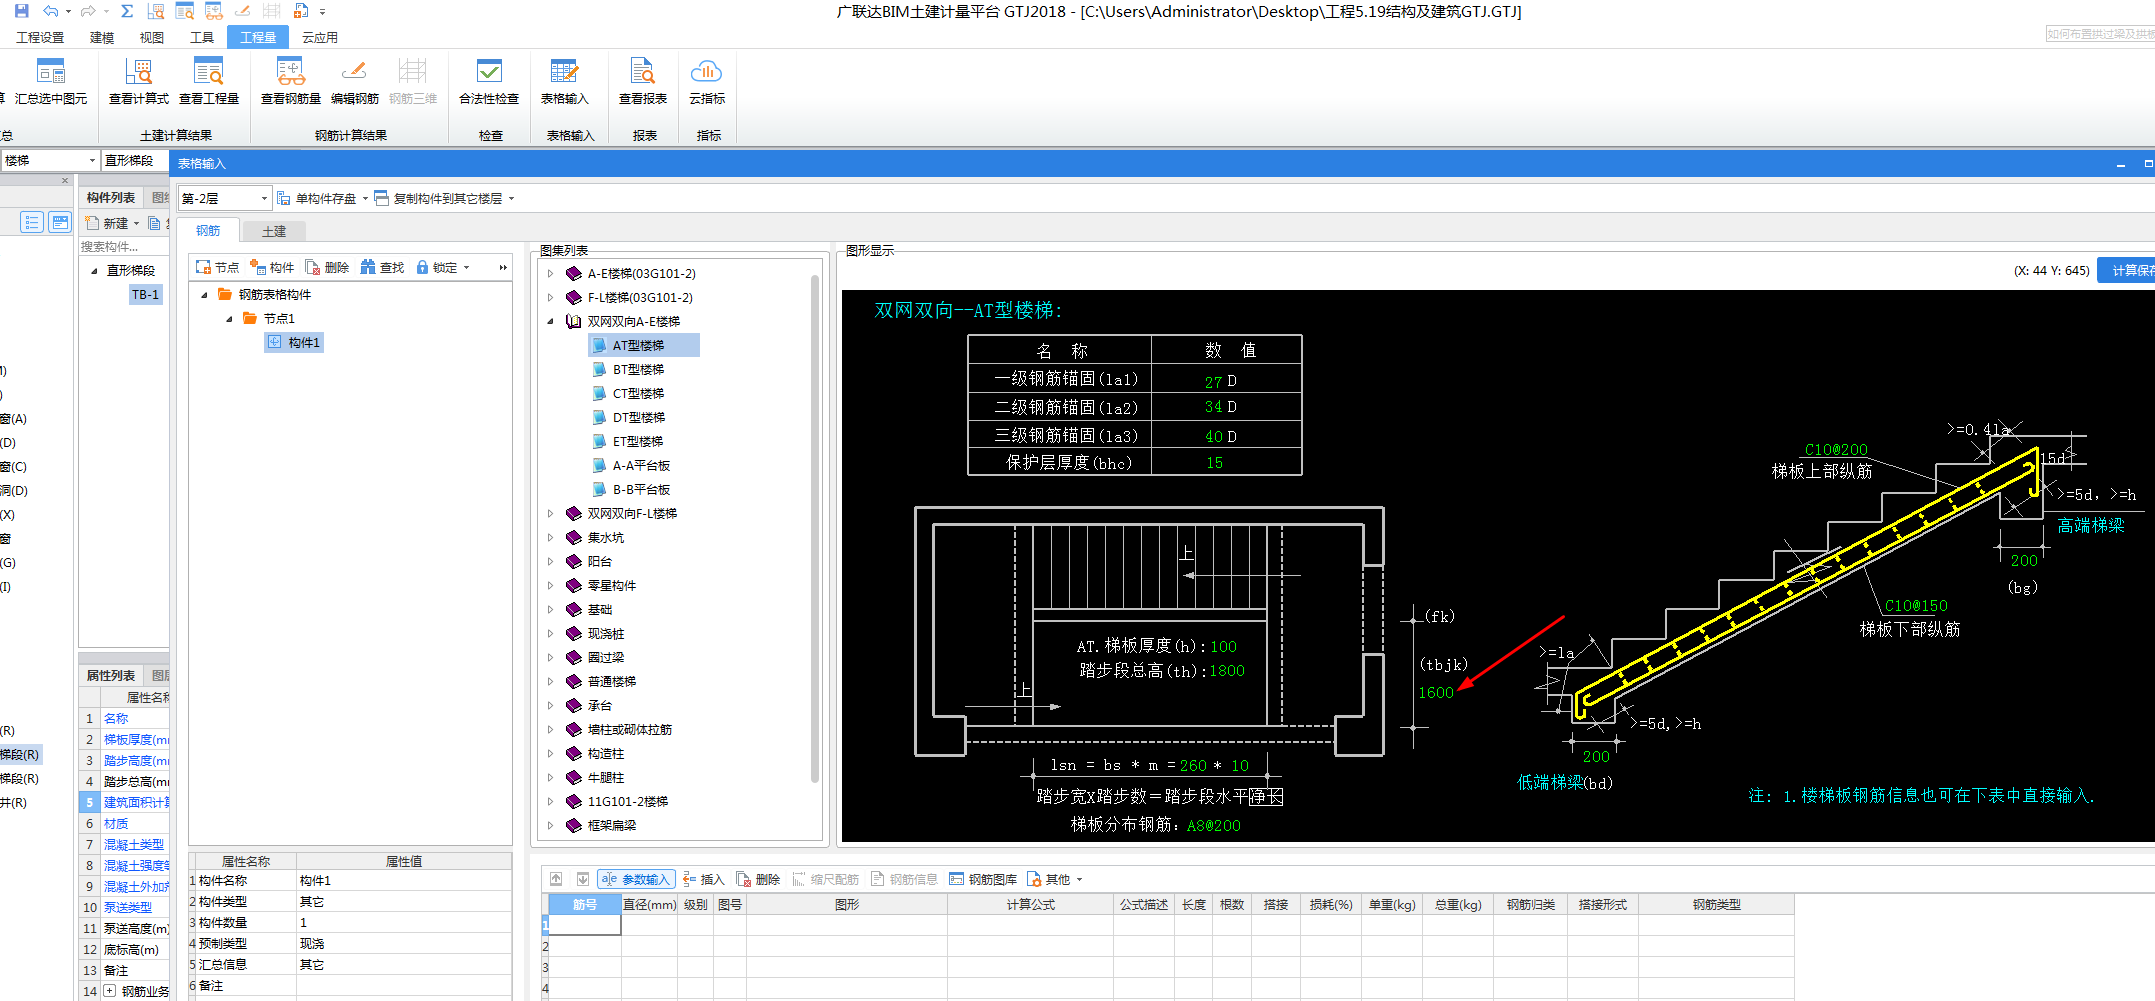Viewport: 2155px width, 1001px height.
Task: Click the 梯板厚度 property link
Action: pyautogui.click(x=136, y=739)
